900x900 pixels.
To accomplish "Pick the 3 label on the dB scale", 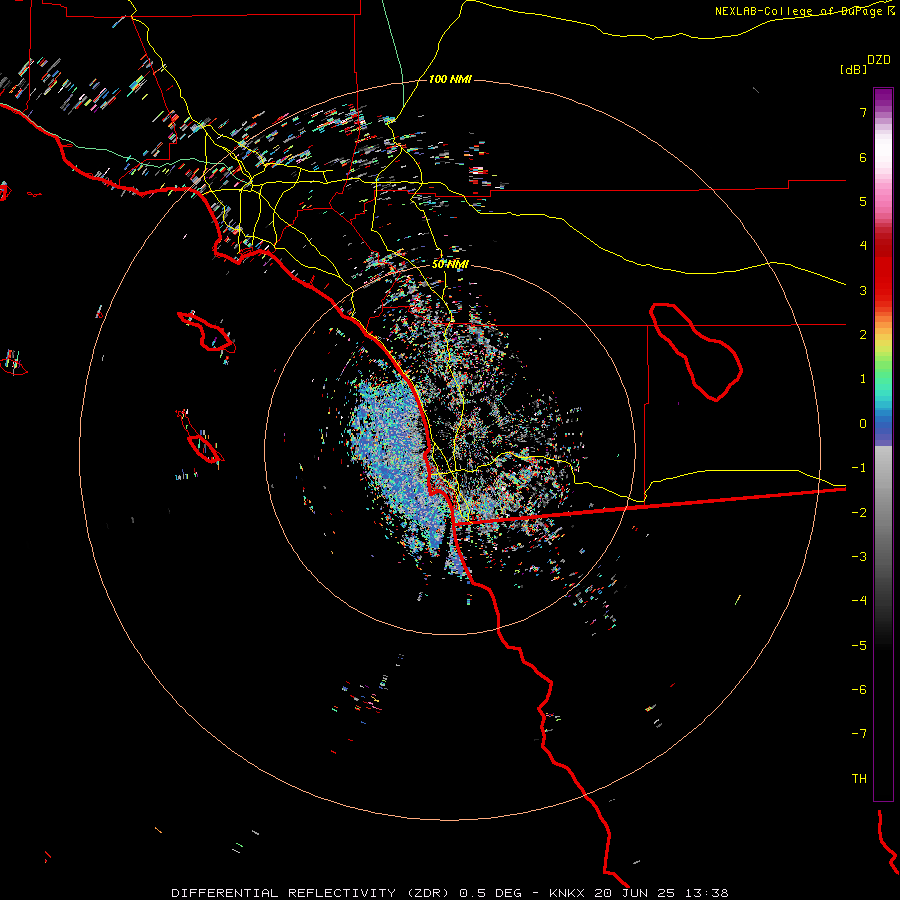I will 863,290.
